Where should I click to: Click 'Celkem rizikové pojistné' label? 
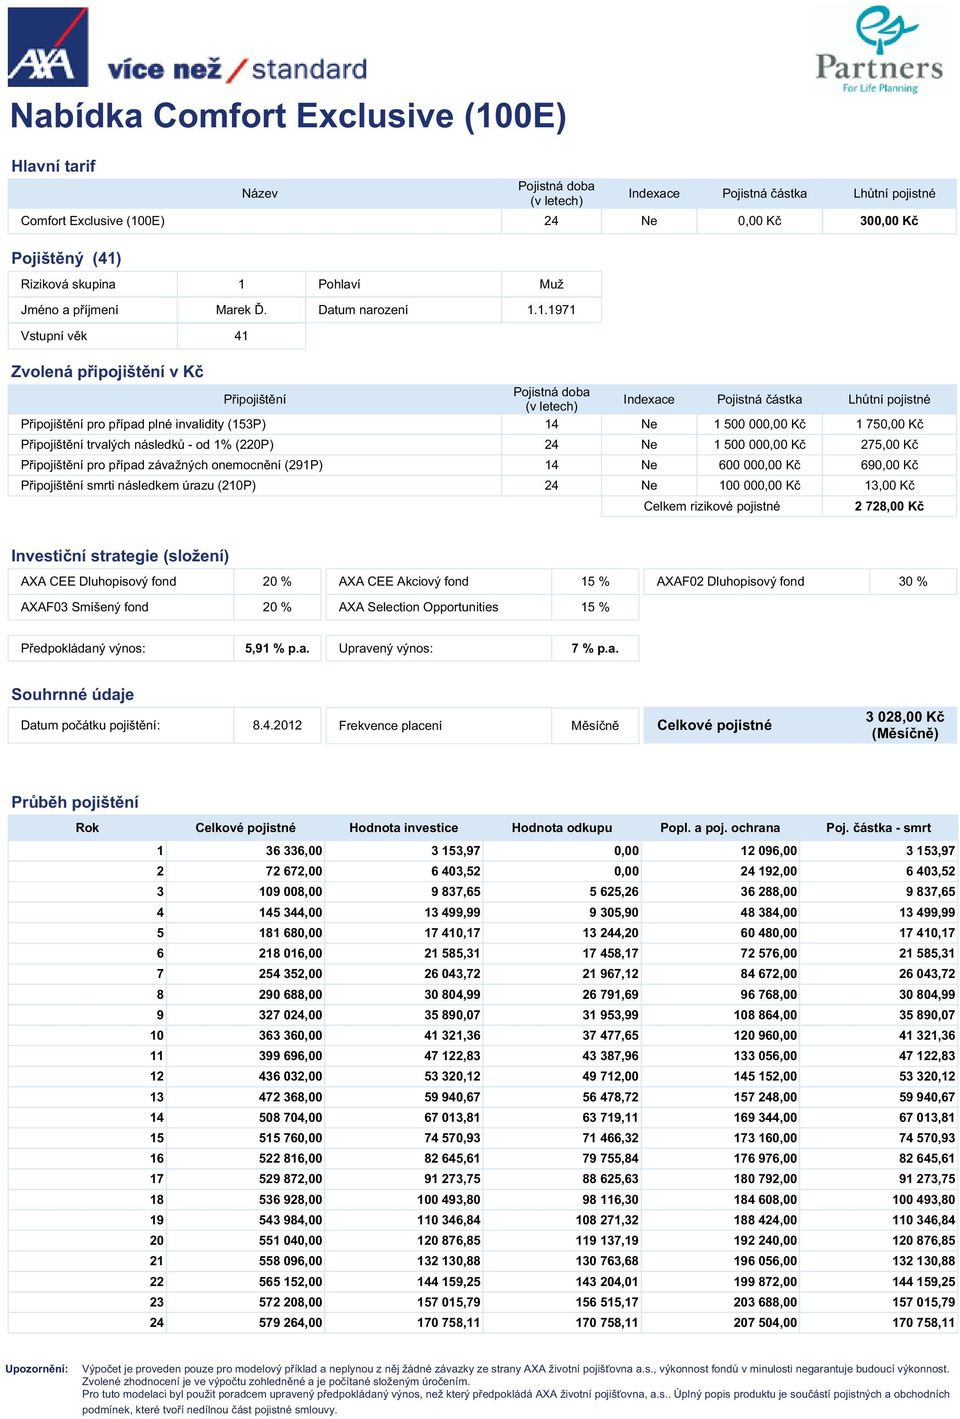pos(712,506)
